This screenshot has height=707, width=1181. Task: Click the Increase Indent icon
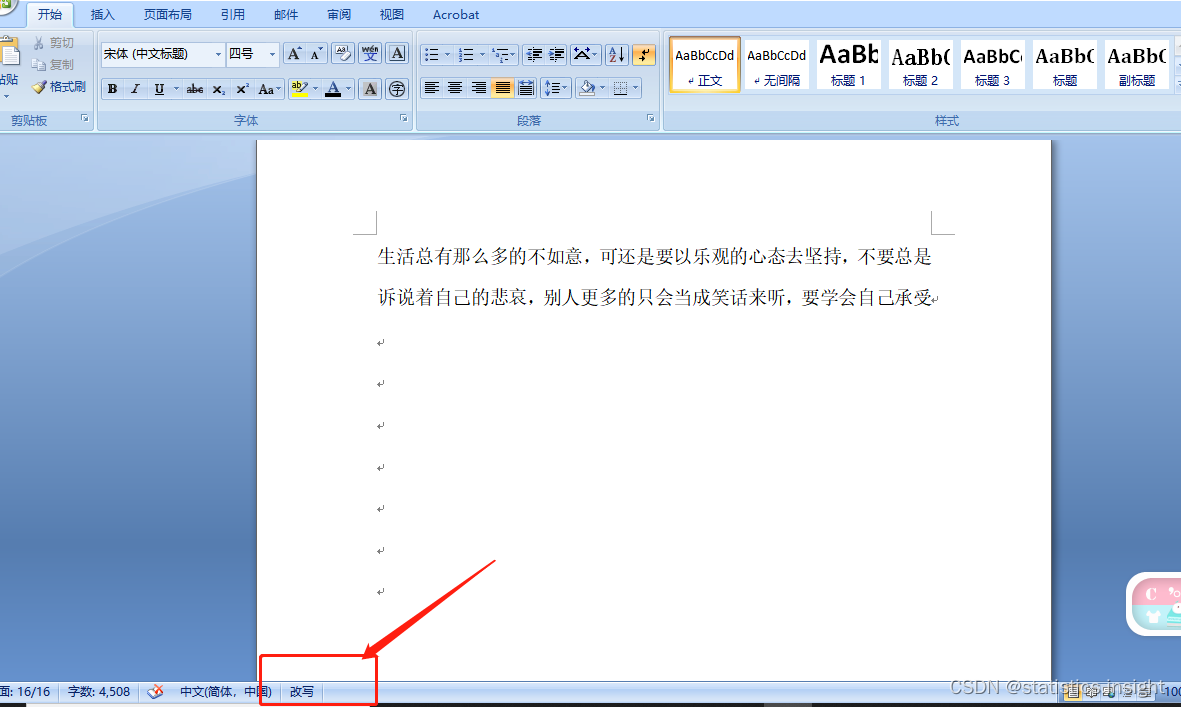tap(557, 54)
